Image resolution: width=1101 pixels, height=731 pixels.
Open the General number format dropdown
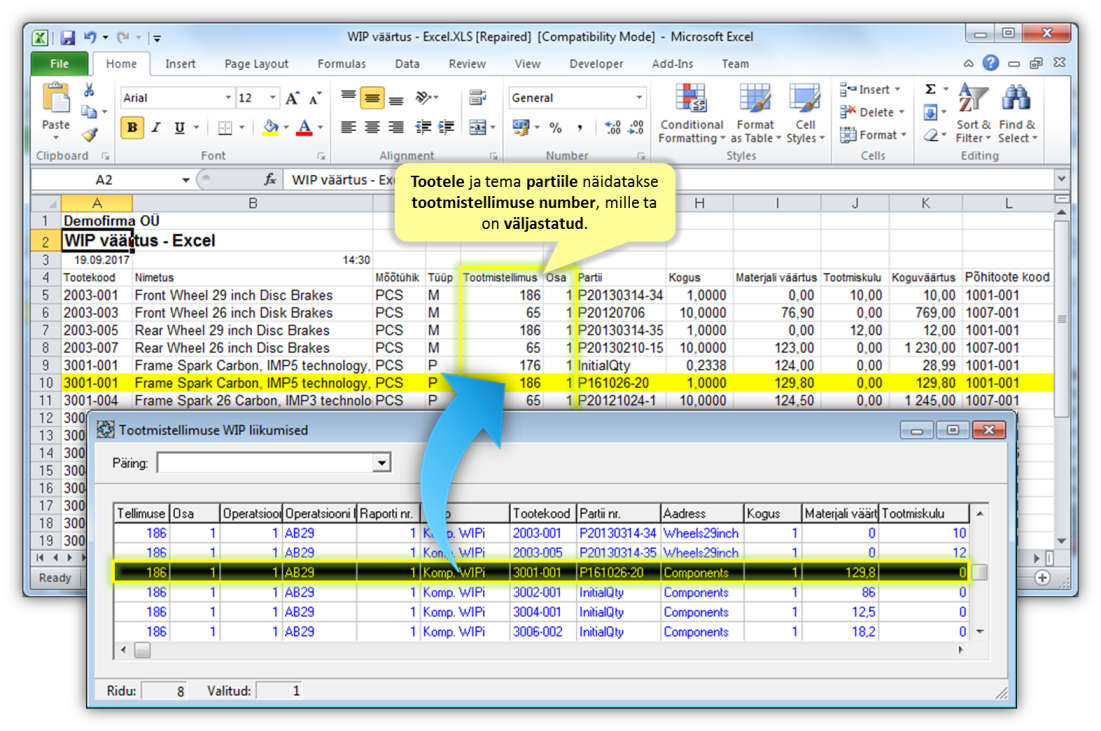[x=639, y=98]
